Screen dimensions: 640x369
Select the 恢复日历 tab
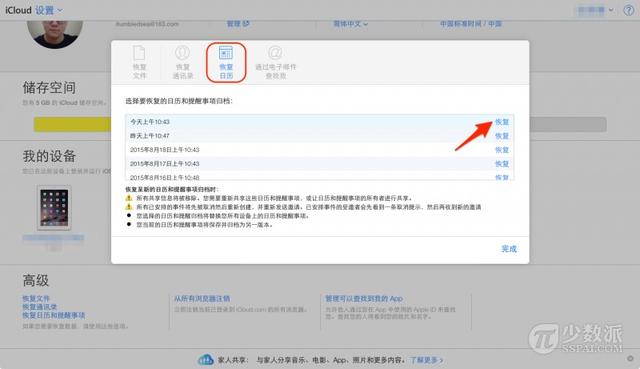(226, 62)
